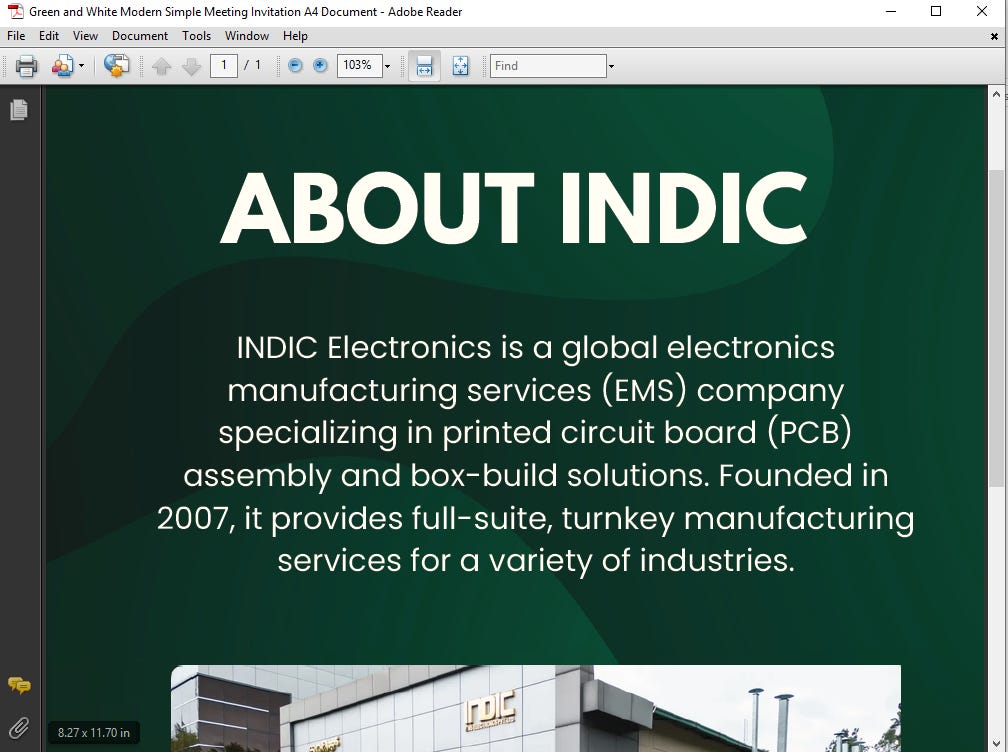
Task: Open the Pages panel in sidebar
Action: (x=19, y=110)
